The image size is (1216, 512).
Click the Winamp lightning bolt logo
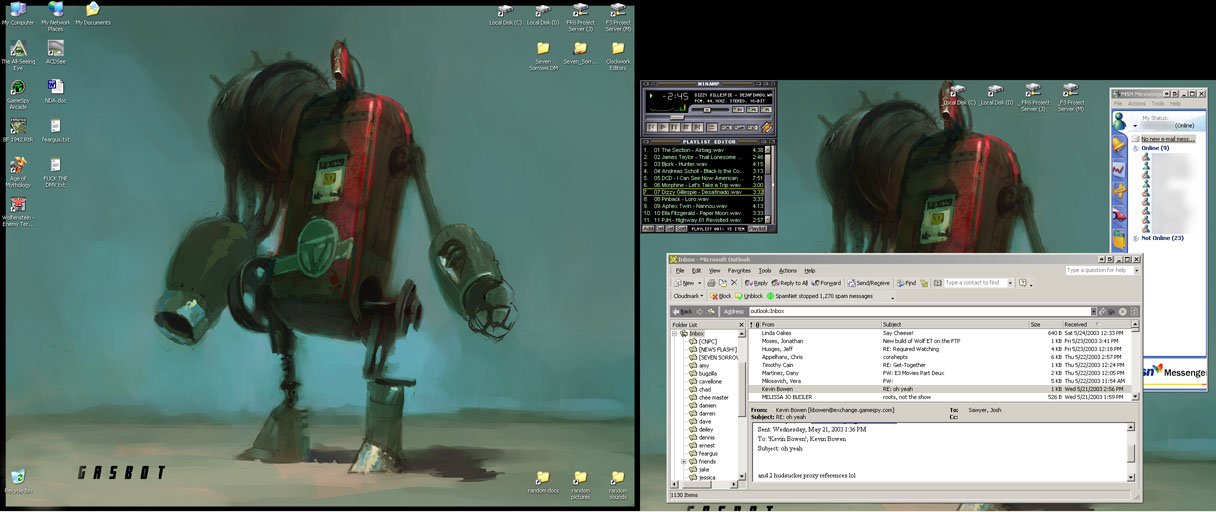tap(766, 127)
